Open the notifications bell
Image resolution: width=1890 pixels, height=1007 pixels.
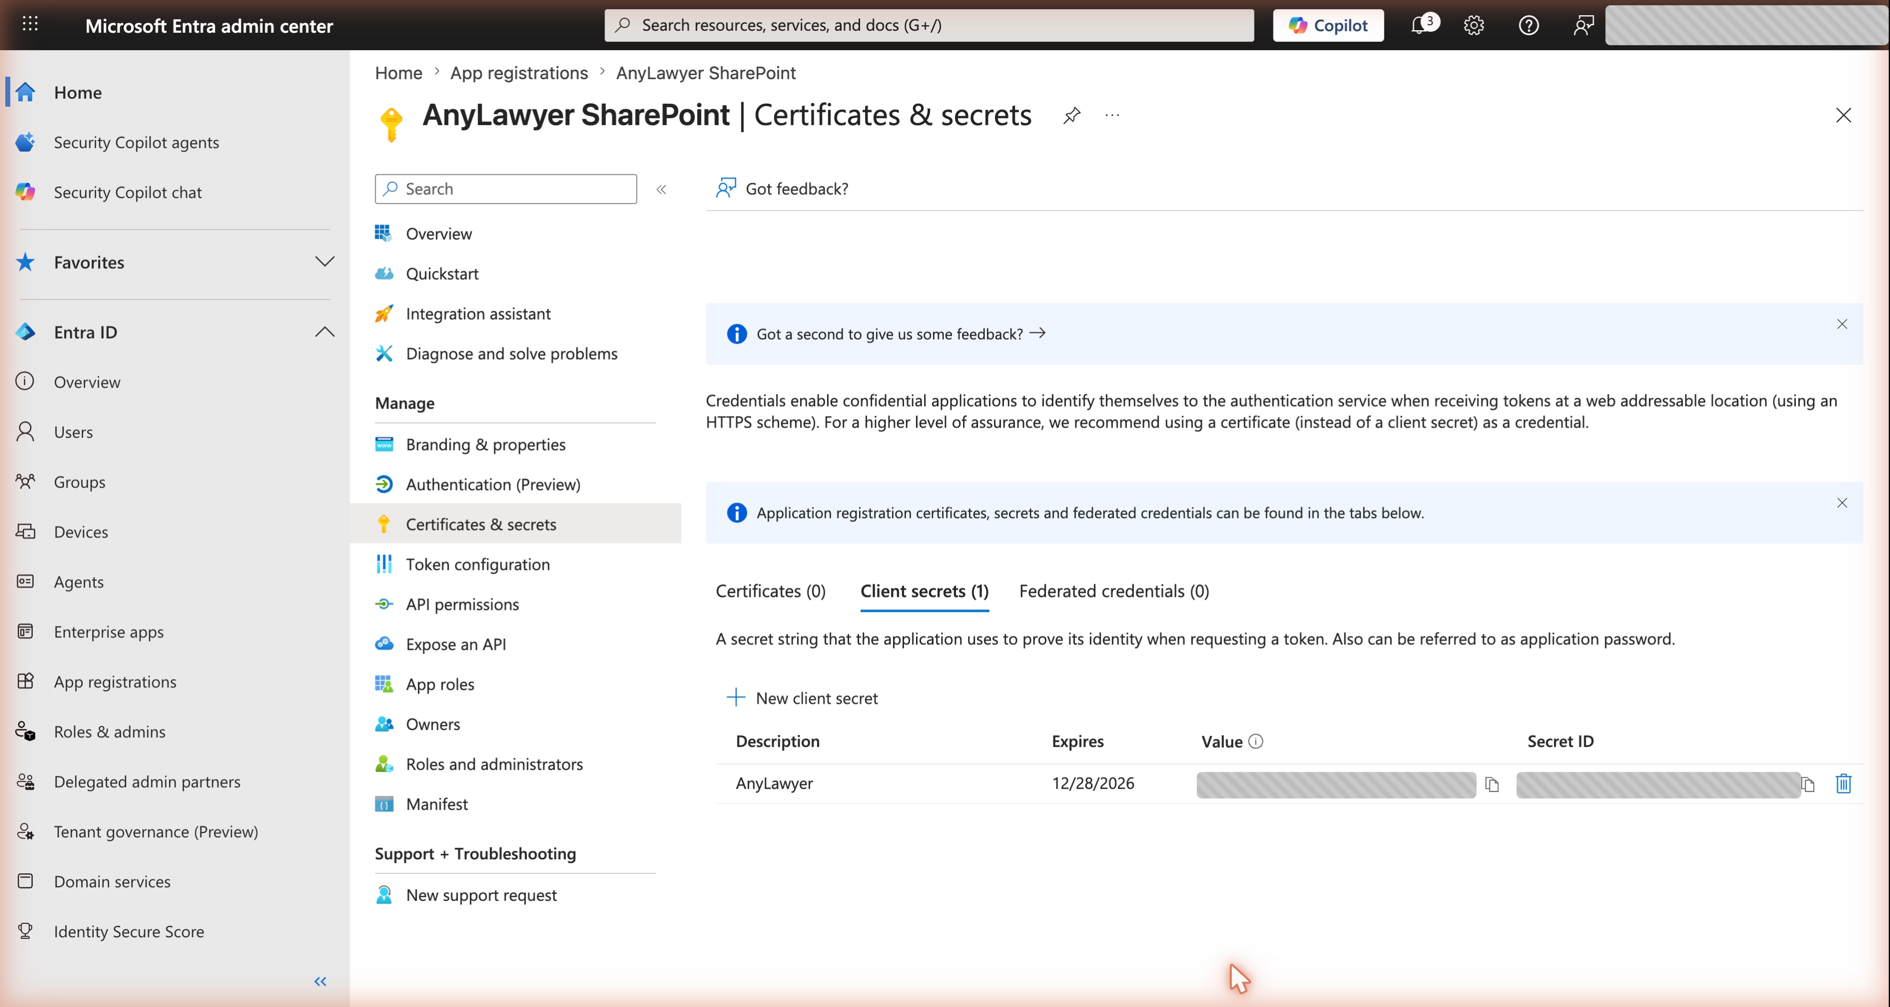1423,25
